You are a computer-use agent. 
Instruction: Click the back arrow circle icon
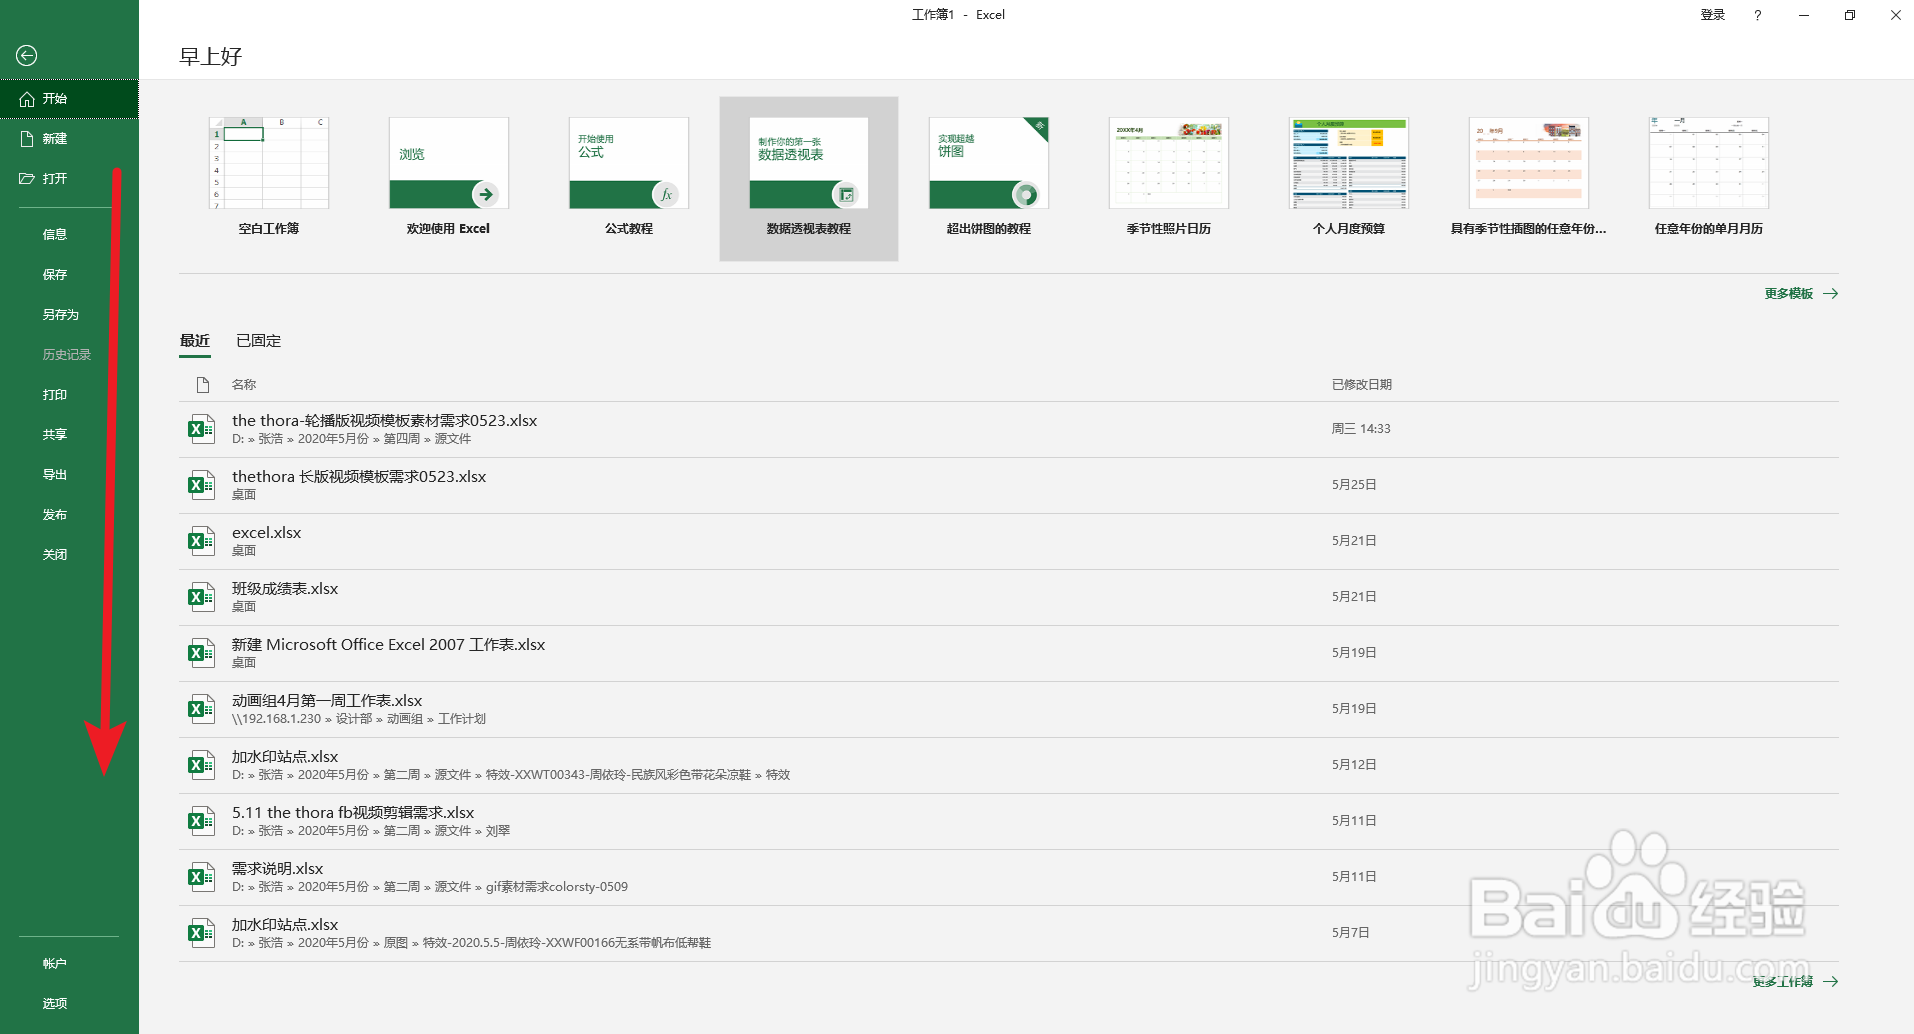point(27,56)
